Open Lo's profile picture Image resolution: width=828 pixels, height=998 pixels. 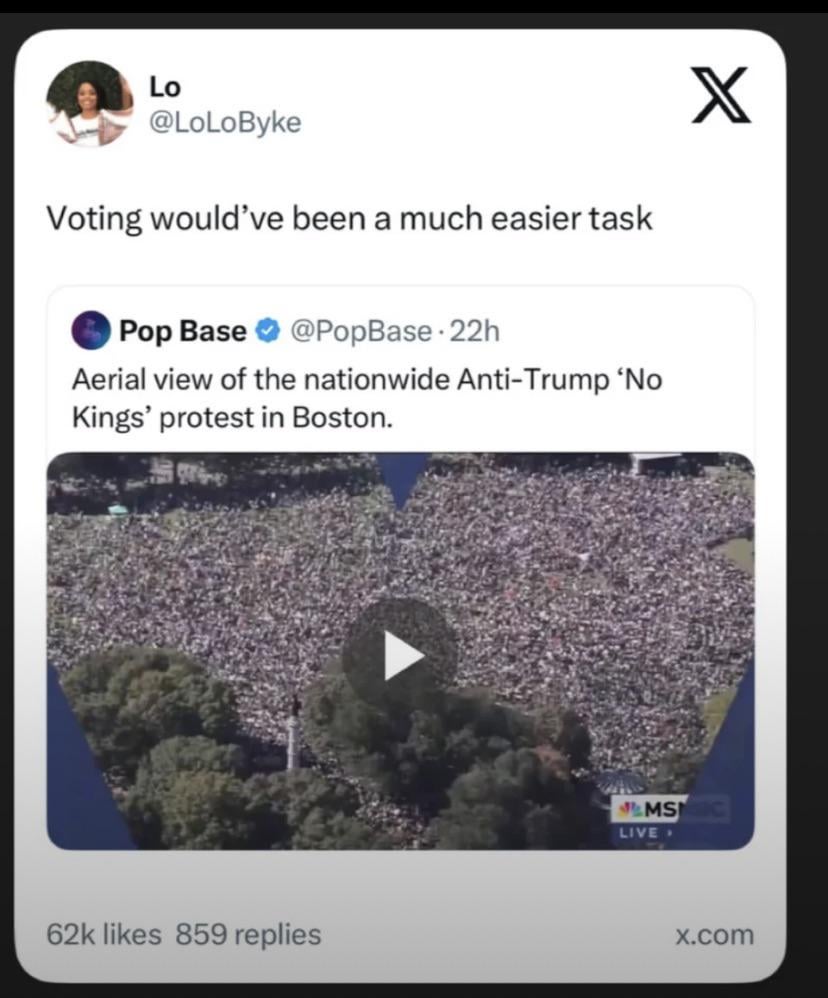[89, 105]
